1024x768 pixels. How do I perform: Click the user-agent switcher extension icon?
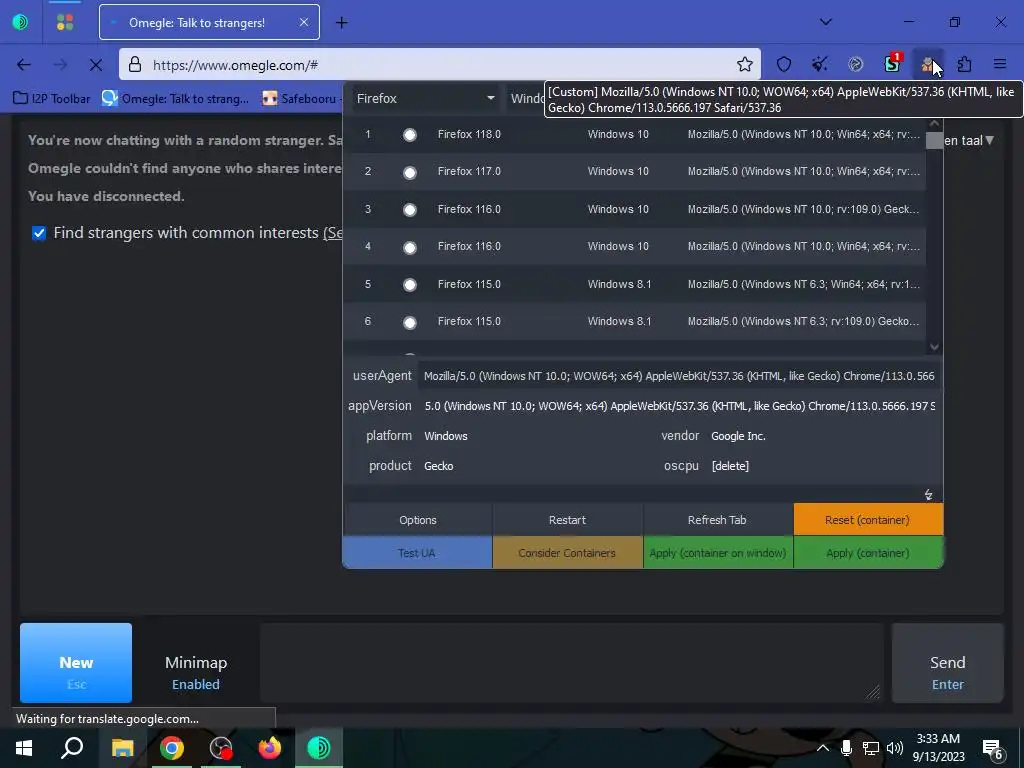(x=928, y=64)
